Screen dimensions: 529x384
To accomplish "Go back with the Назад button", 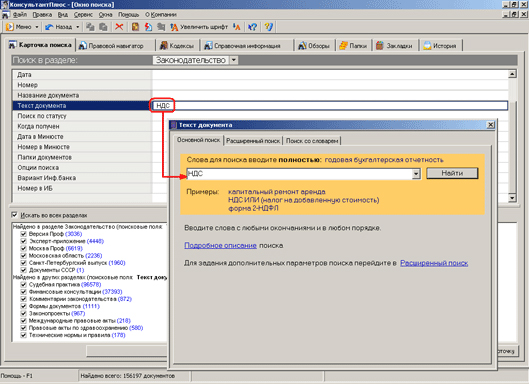I will tap(59, 27).
